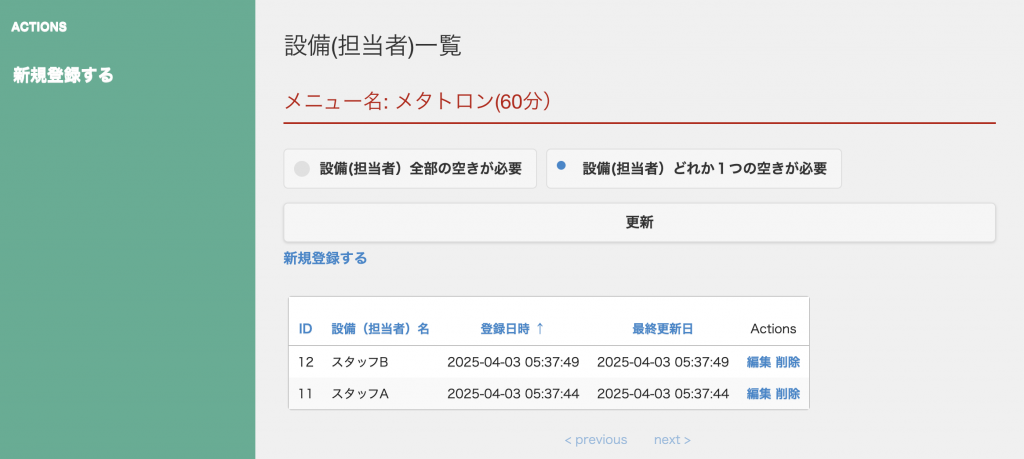The width and height of the screenshot is (1024, 459).
Task: Click the 更新 button
Action: click(x=639, y=223)
